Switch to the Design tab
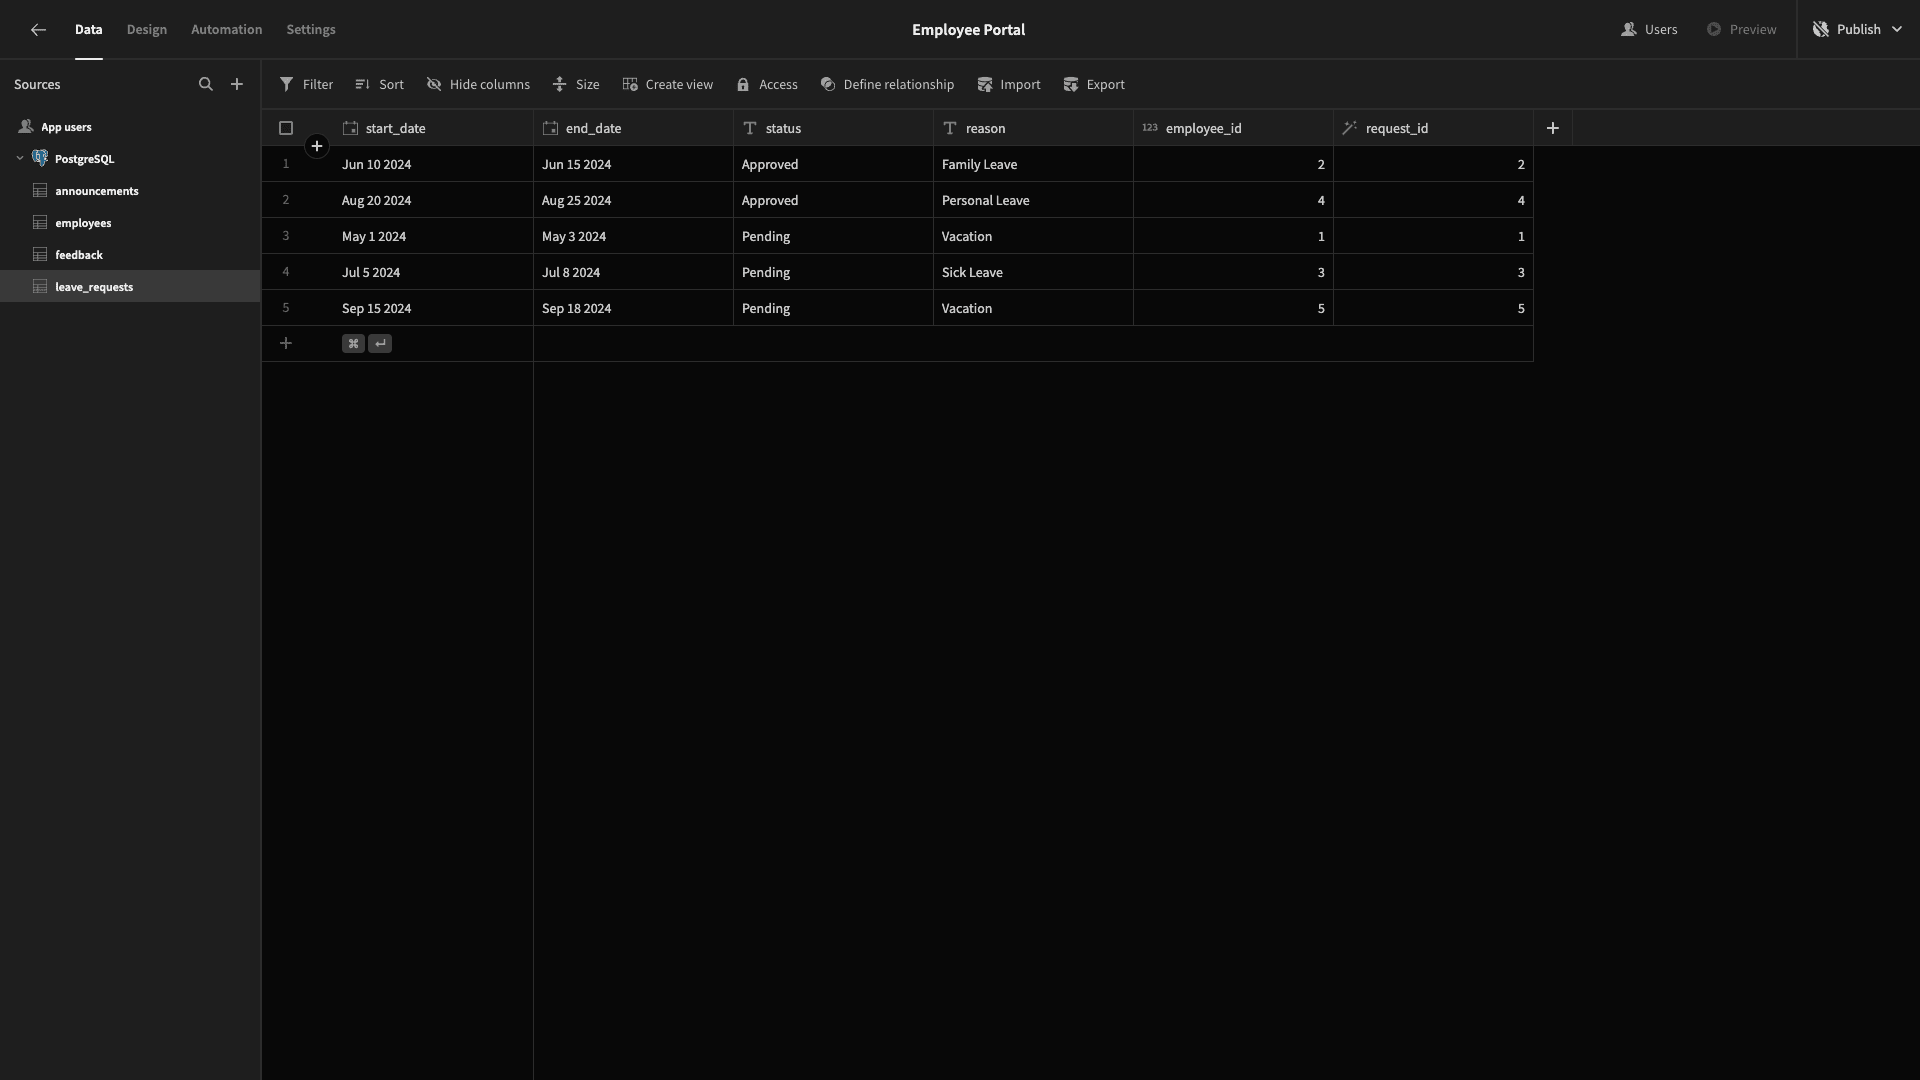The height and width of the screenshot is (1080, 1920). [147, 30]
